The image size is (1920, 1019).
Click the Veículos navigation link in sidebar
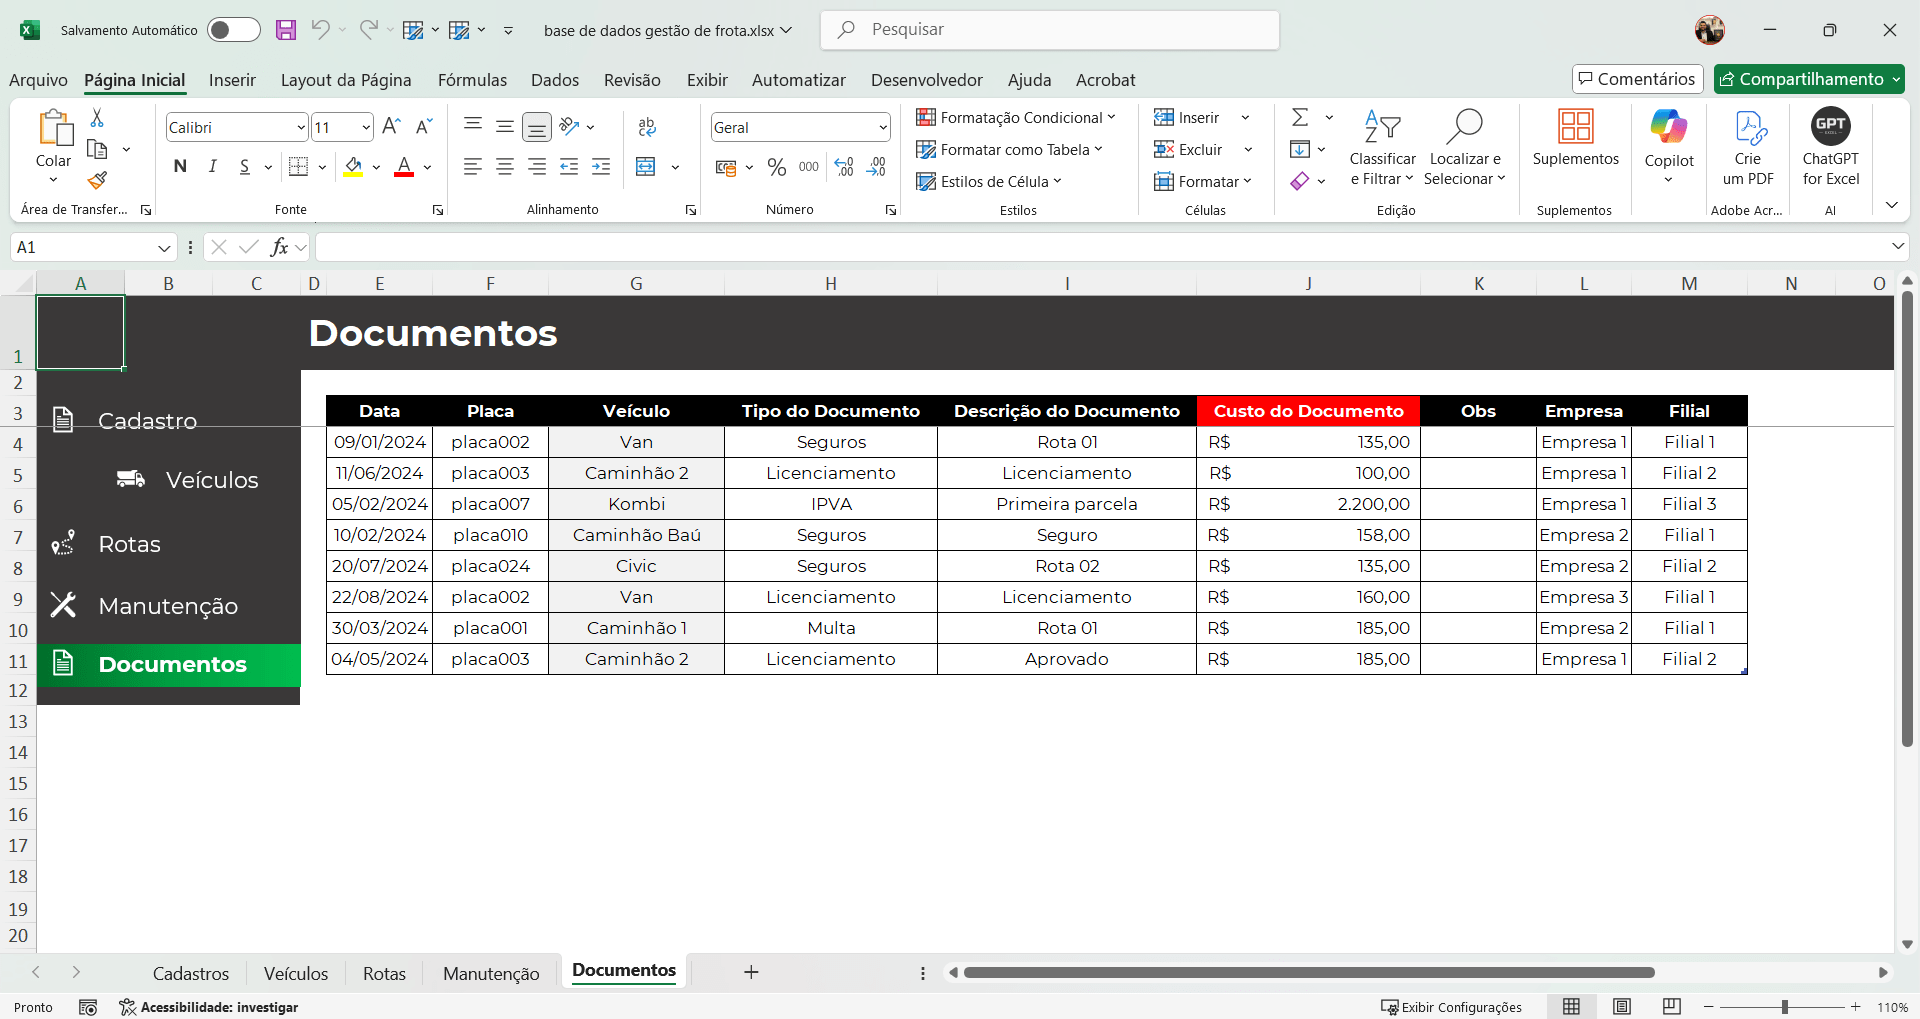click(211, 480)
